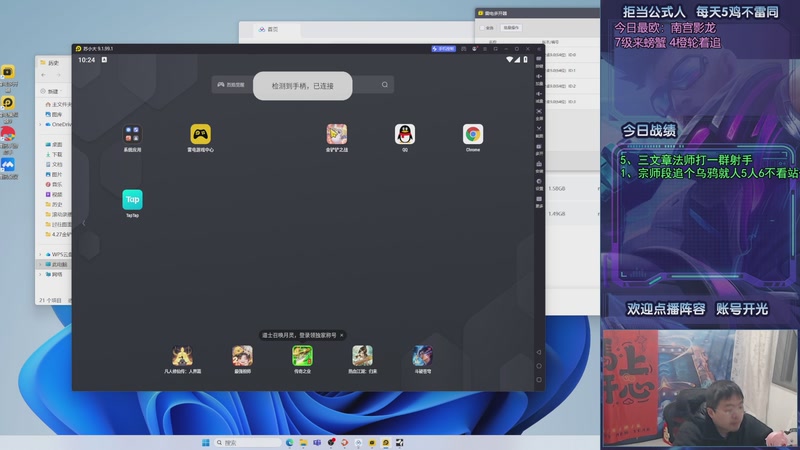The width and height of the screenshot is (800, 450).
Task: Launch the QQ penguin app
Action: (405, 135)
